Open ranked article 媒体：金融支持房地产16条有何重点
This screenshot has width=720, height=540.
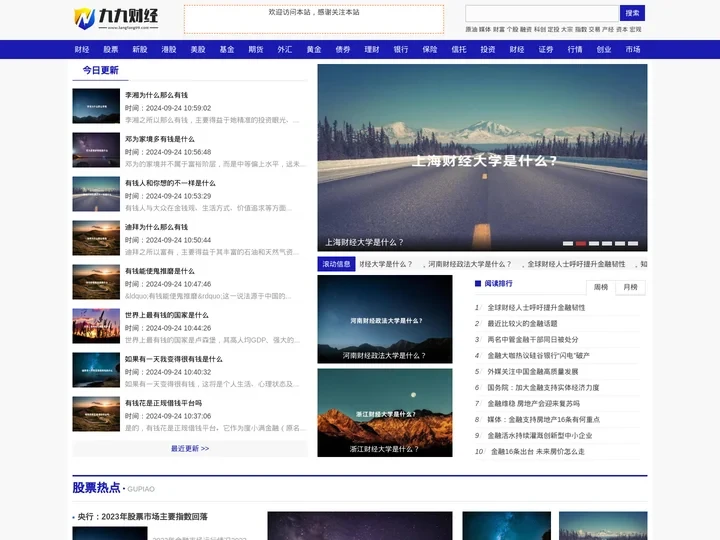click(544, 420)
